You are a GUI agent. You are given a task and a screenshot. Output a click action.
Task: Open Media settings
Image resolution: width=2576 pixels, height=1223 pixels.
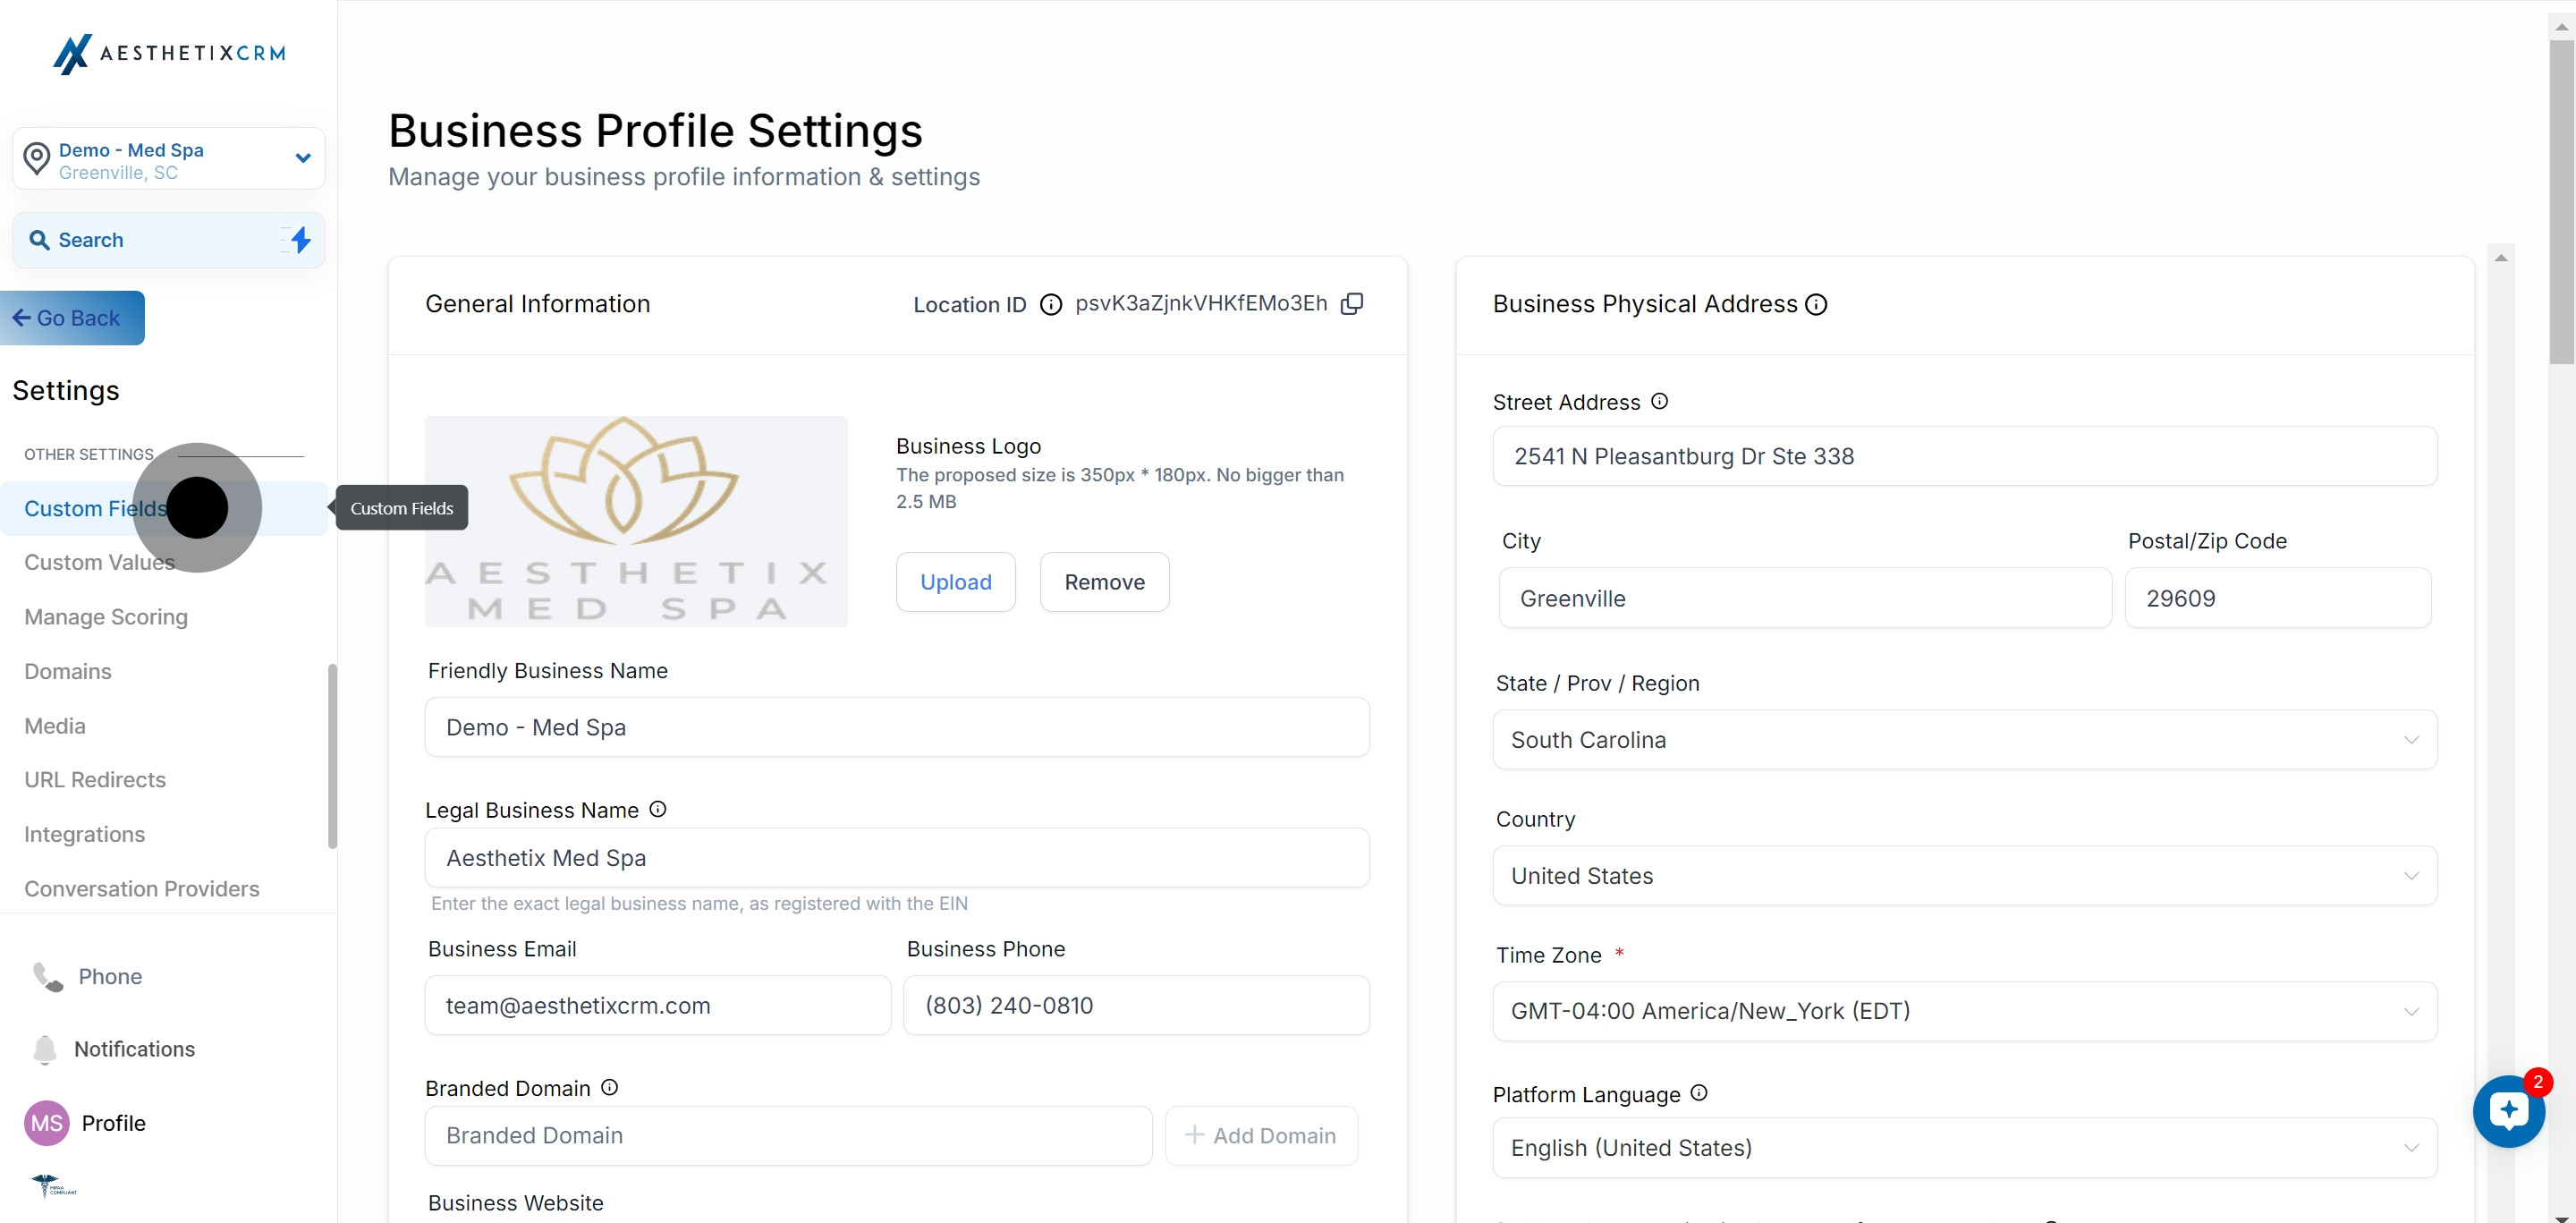tap(55, 726)
